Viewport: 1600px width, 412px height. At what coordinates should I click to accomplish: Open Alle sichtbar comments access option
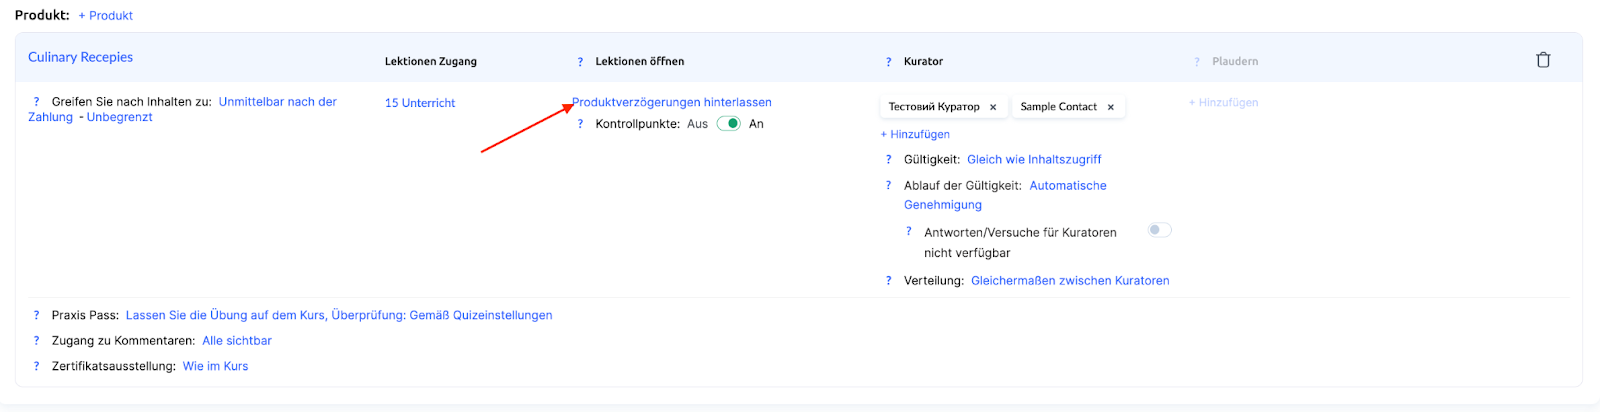(x=237, y=341)
